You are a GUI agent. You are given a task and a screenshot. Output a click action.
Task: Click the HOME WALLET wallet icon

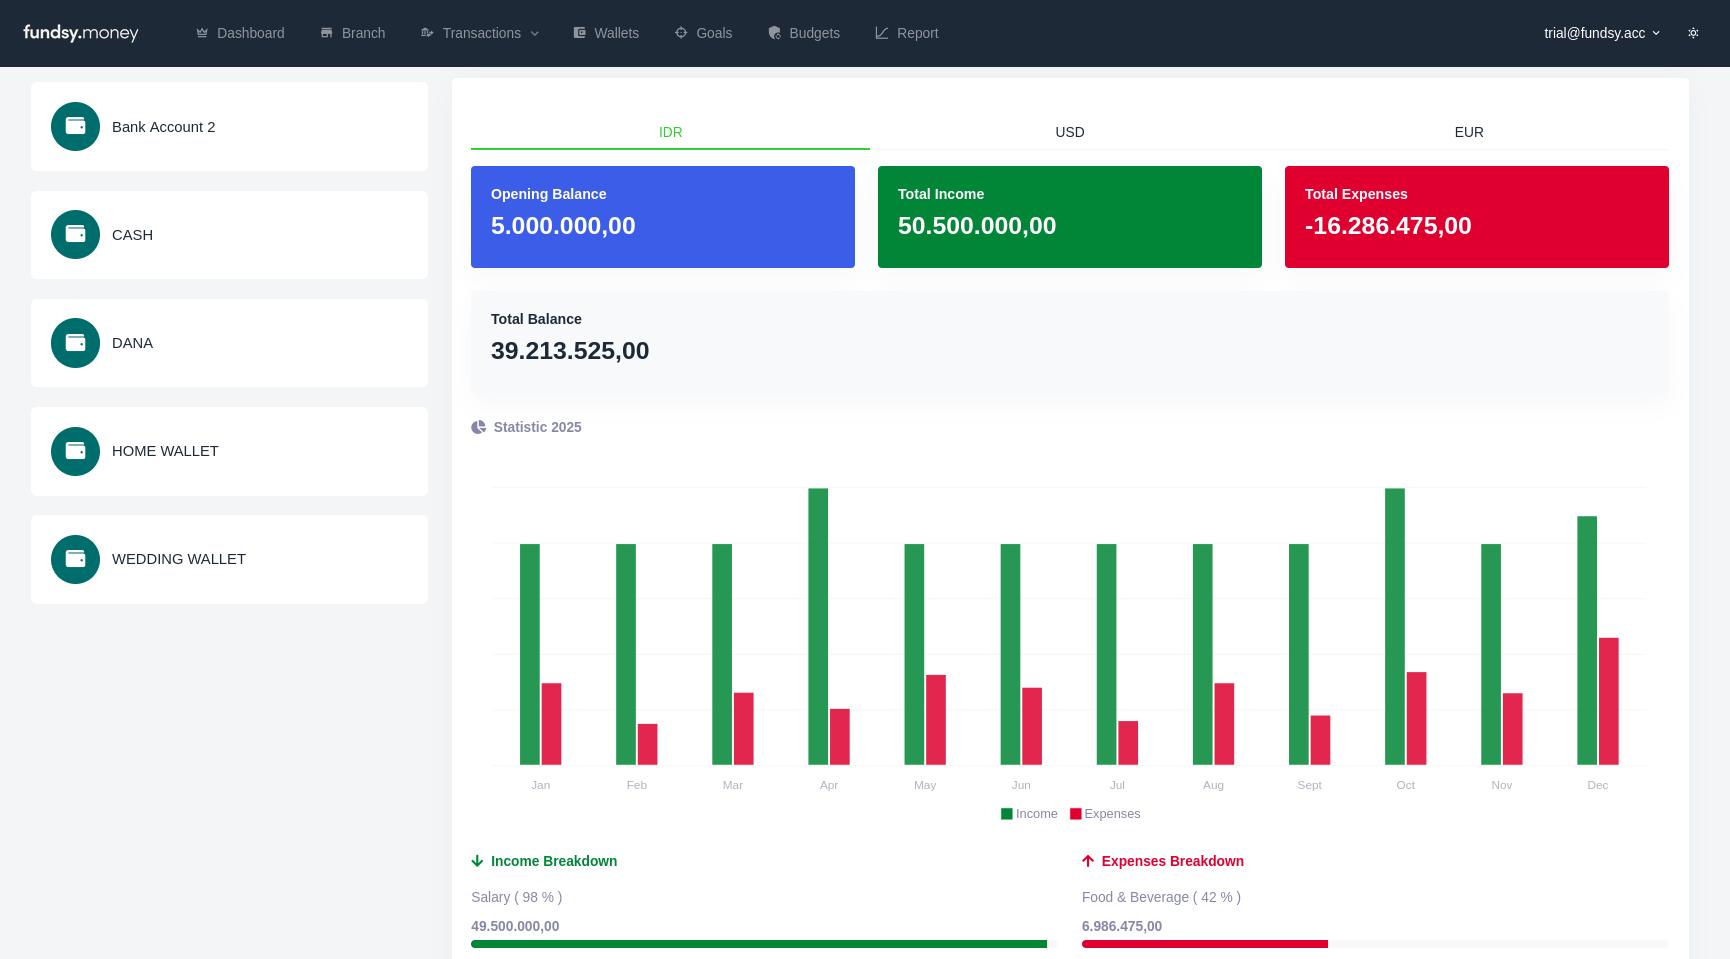75,451
